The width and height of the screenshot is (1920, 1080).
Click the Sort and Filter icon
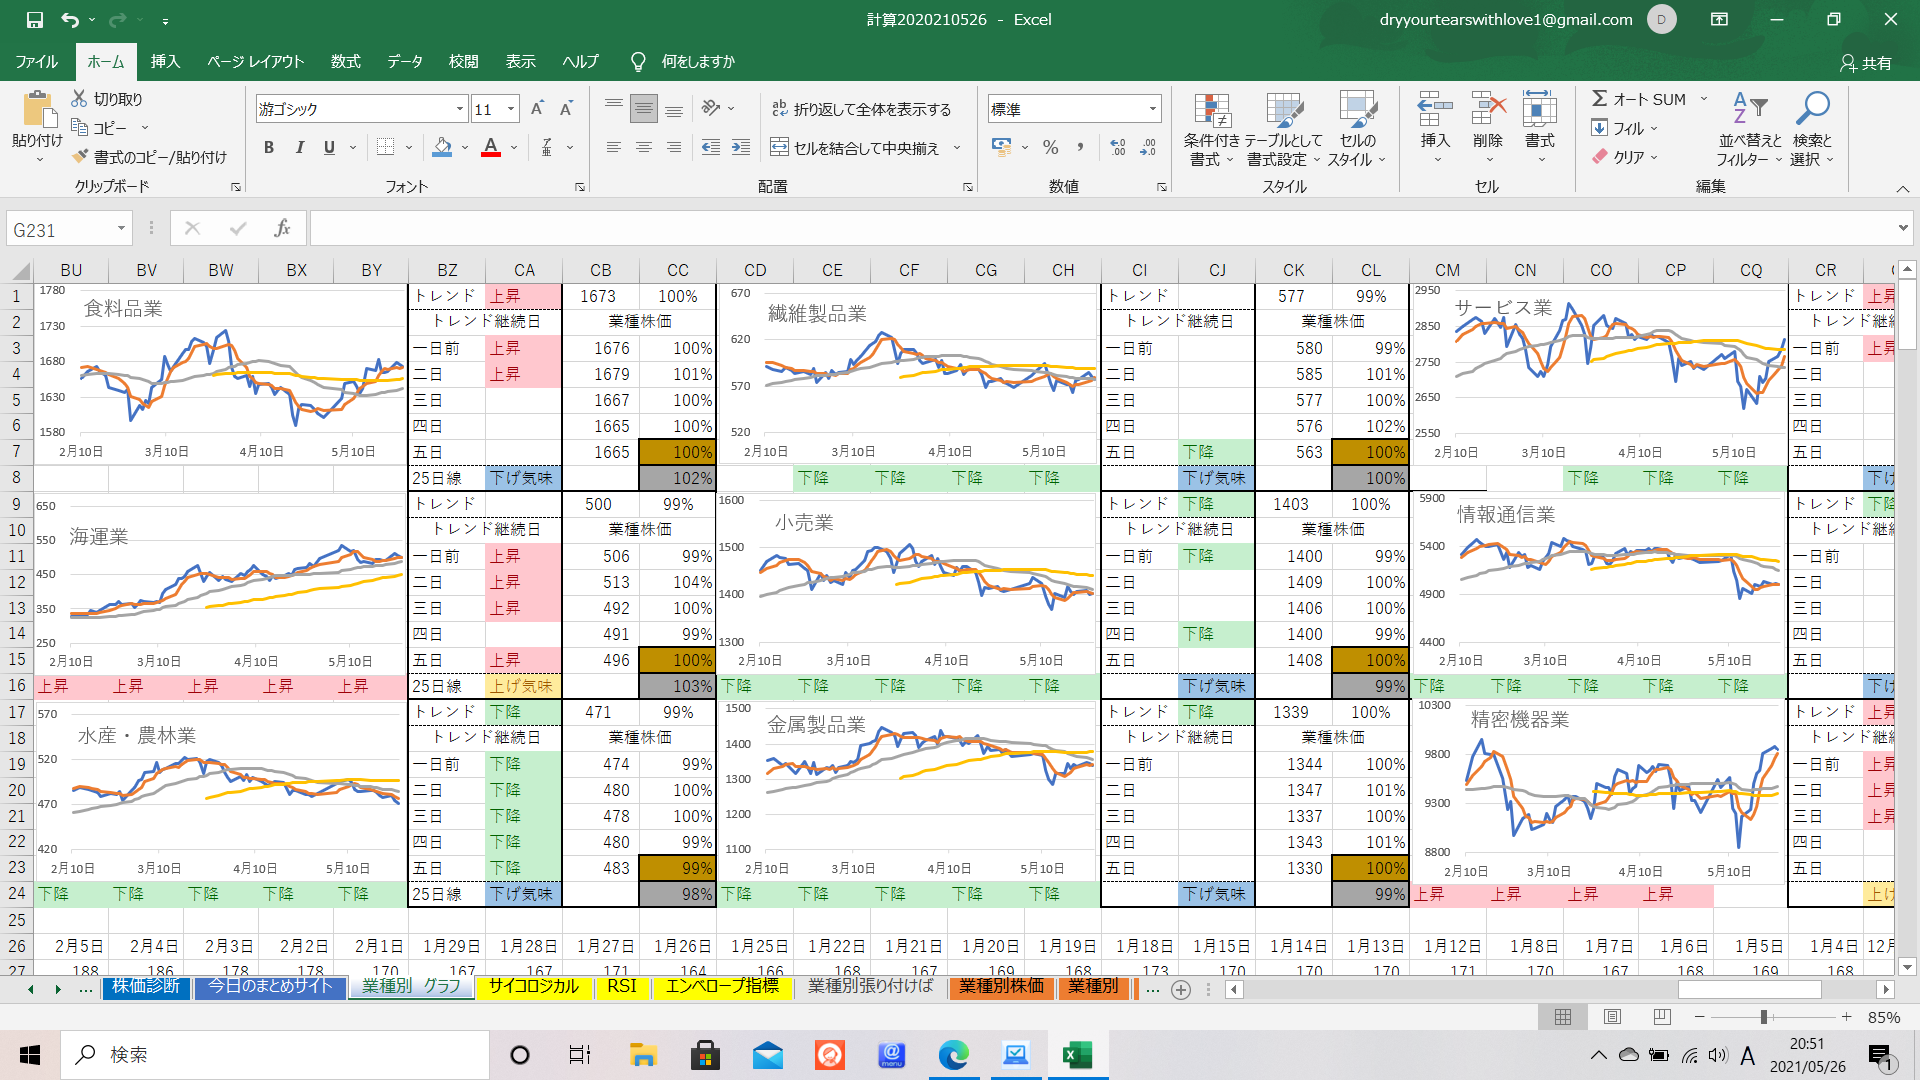pos(1750,110)
